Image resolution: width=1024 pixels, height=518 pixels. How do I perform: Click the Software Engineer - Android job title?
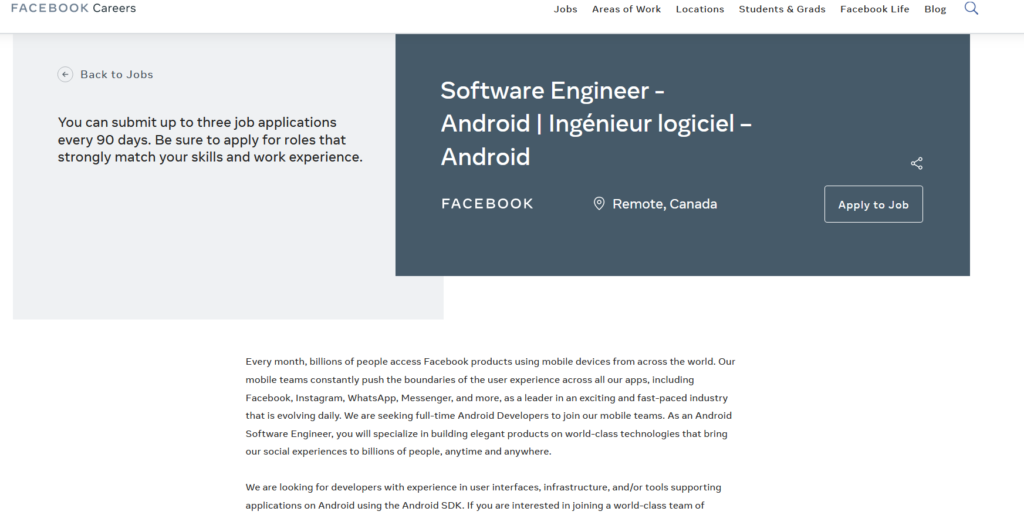pos(596,123)
